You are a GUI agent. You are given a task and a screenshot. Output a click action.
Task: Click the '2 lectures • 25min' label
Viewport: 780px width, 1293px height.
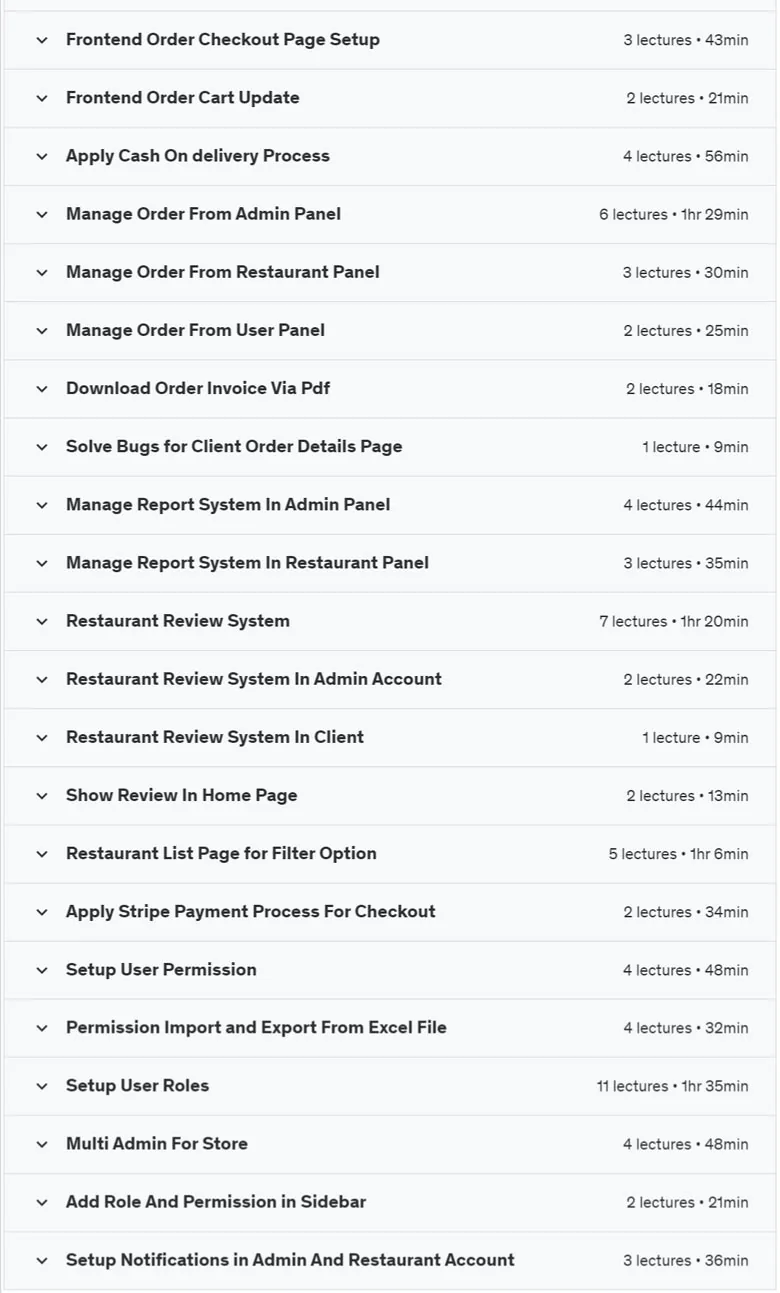[688, 331]
